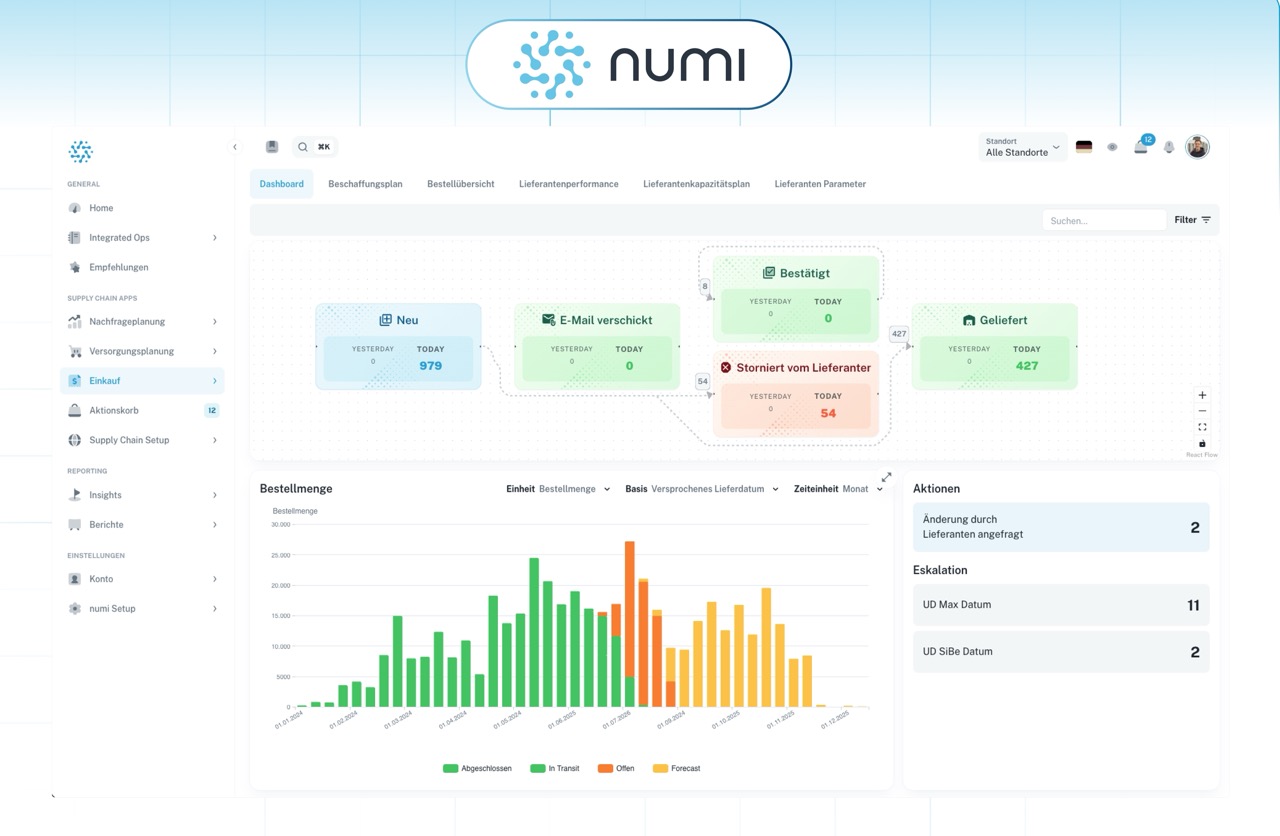Expand Konto submenu chevron
Screen dimensions: 1280x836
tap(215, 579)
